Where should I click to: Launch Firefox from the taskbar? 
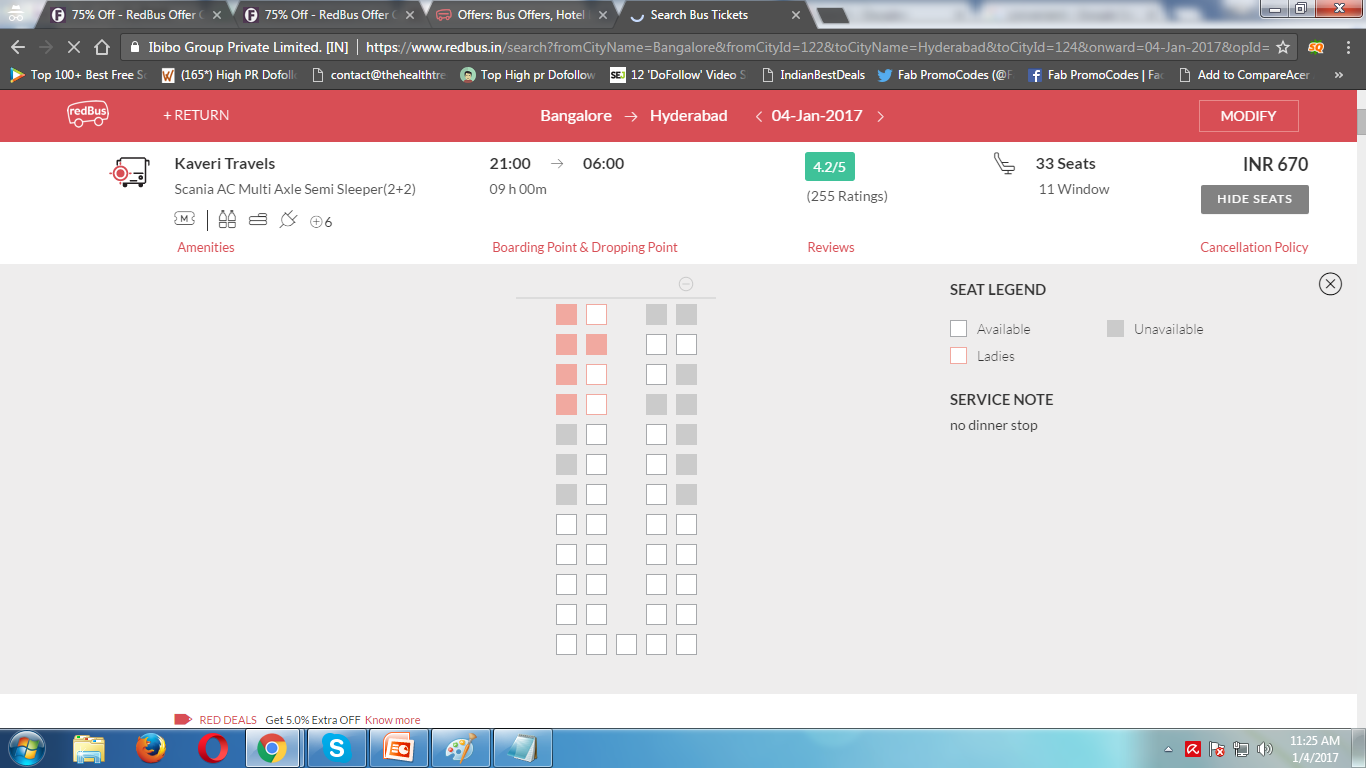click(x=150, y=748)
